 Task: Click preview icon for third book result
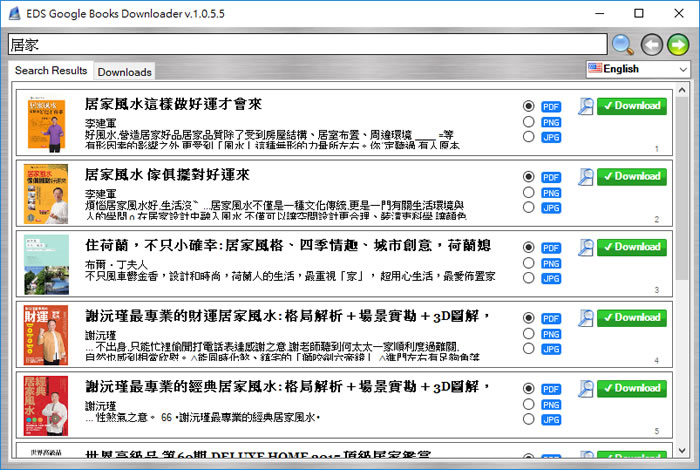pyautogui.click(x=586, y=247)
